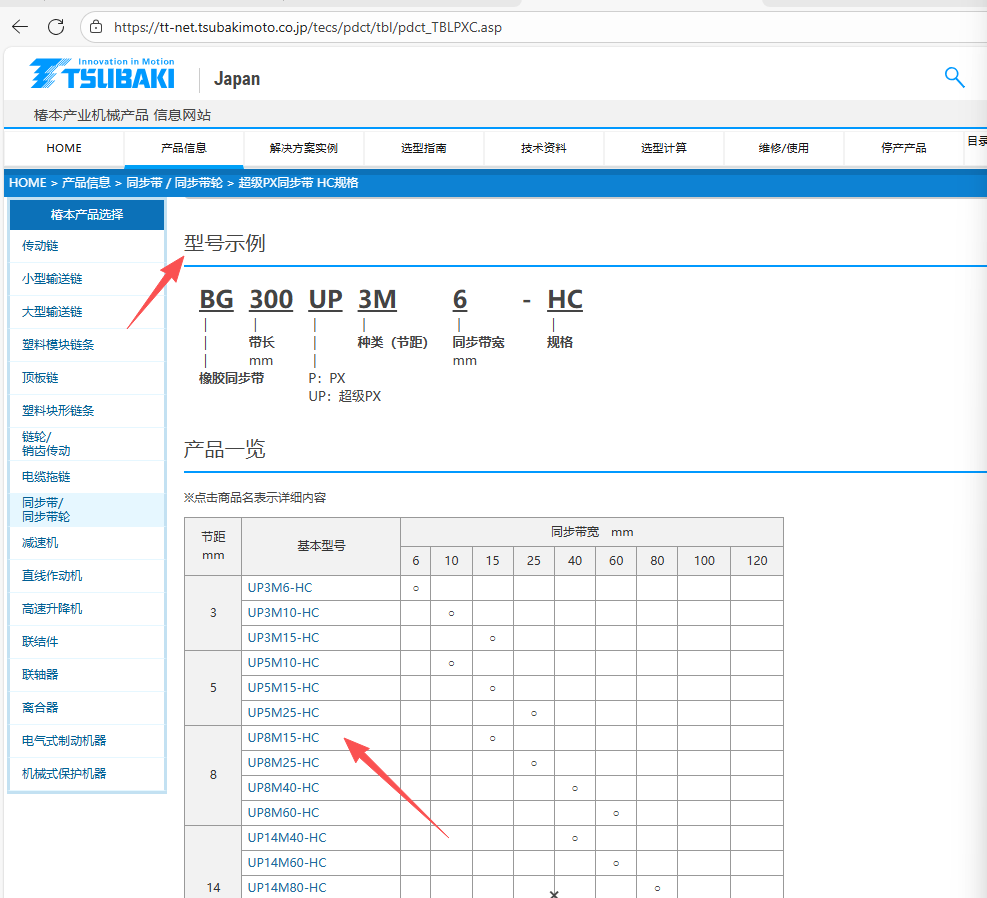Open search using the magnifier icon

point(953,77)
